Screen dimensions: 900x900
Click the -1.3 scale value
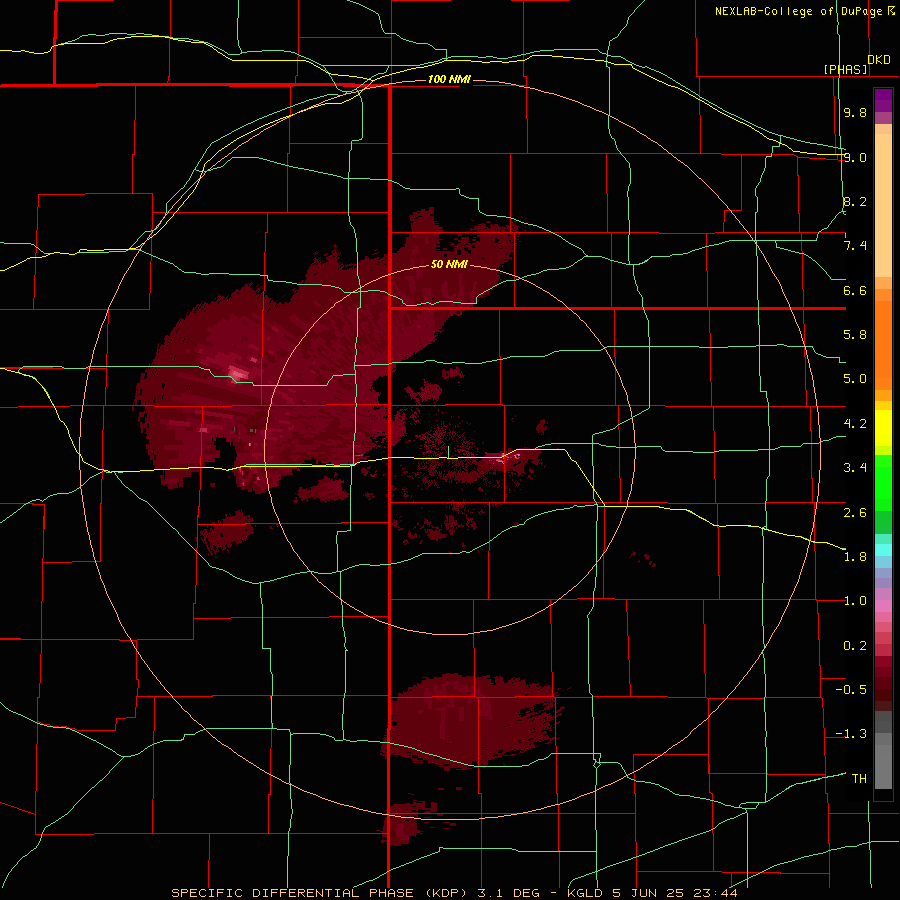(x=851, y=734)
